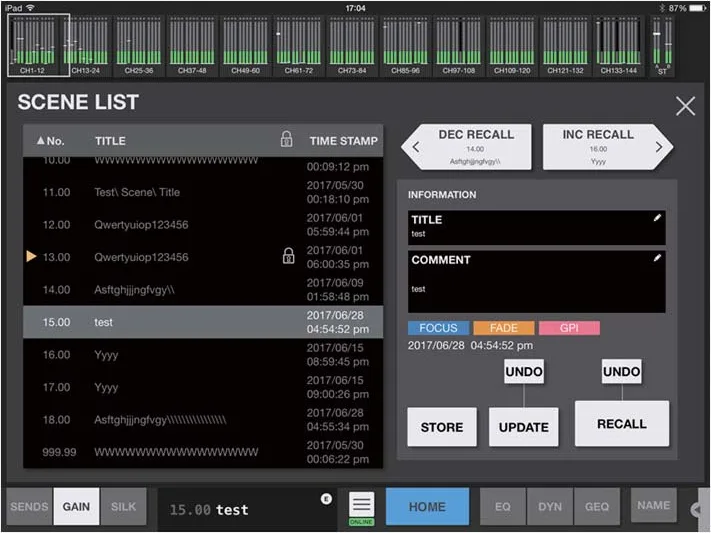711x533 pixels.
Task: Tap the COMMENT information field
Action: (x=536, y=281)
